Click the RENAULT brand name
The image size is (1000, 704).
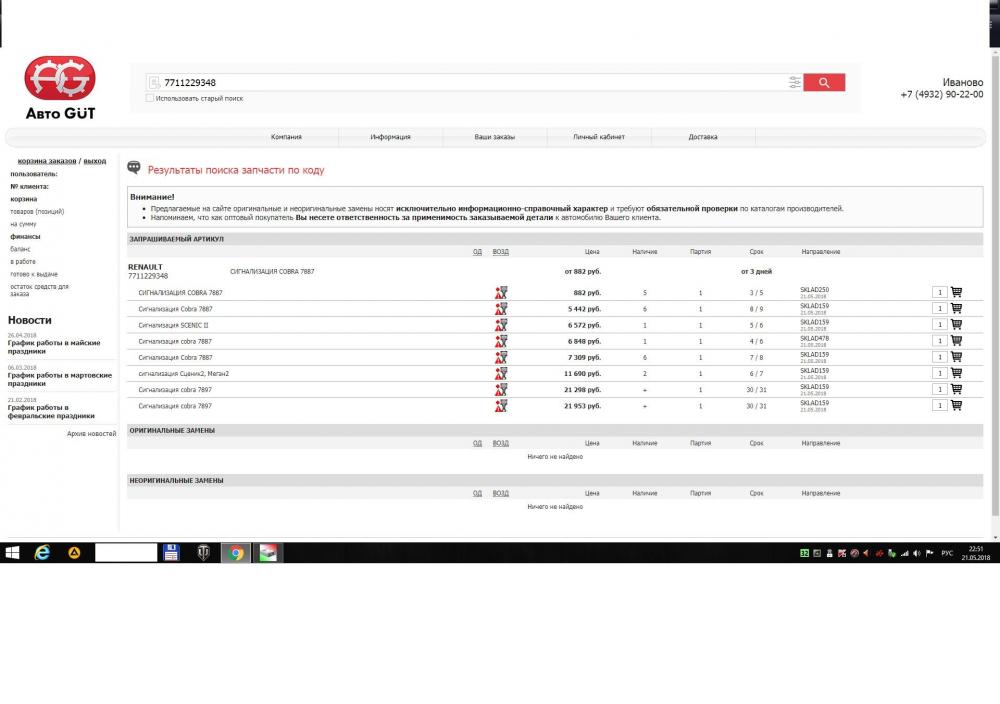click(145, 267)
